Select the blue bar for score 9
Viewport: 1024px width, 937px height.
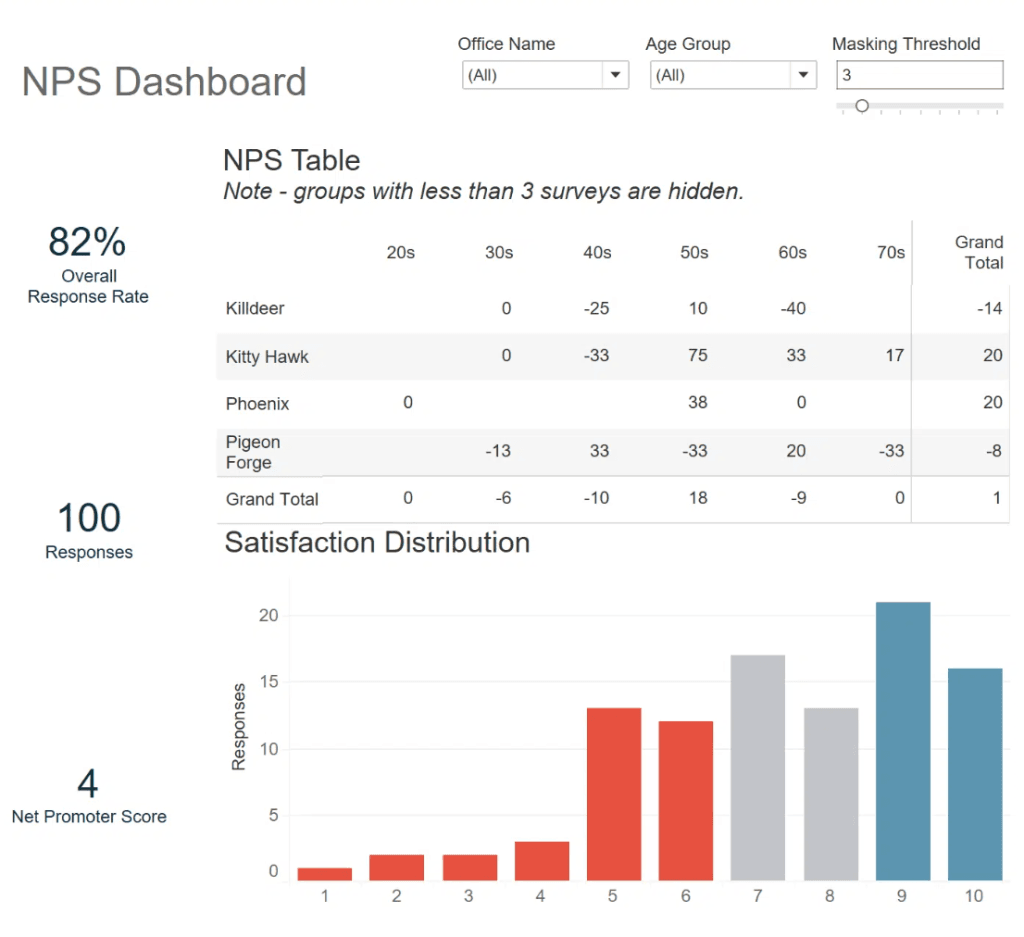903,740
